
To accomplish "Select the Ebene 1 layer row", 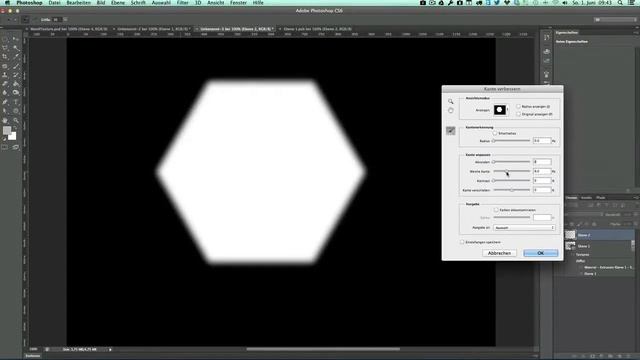I will point(599,246).
